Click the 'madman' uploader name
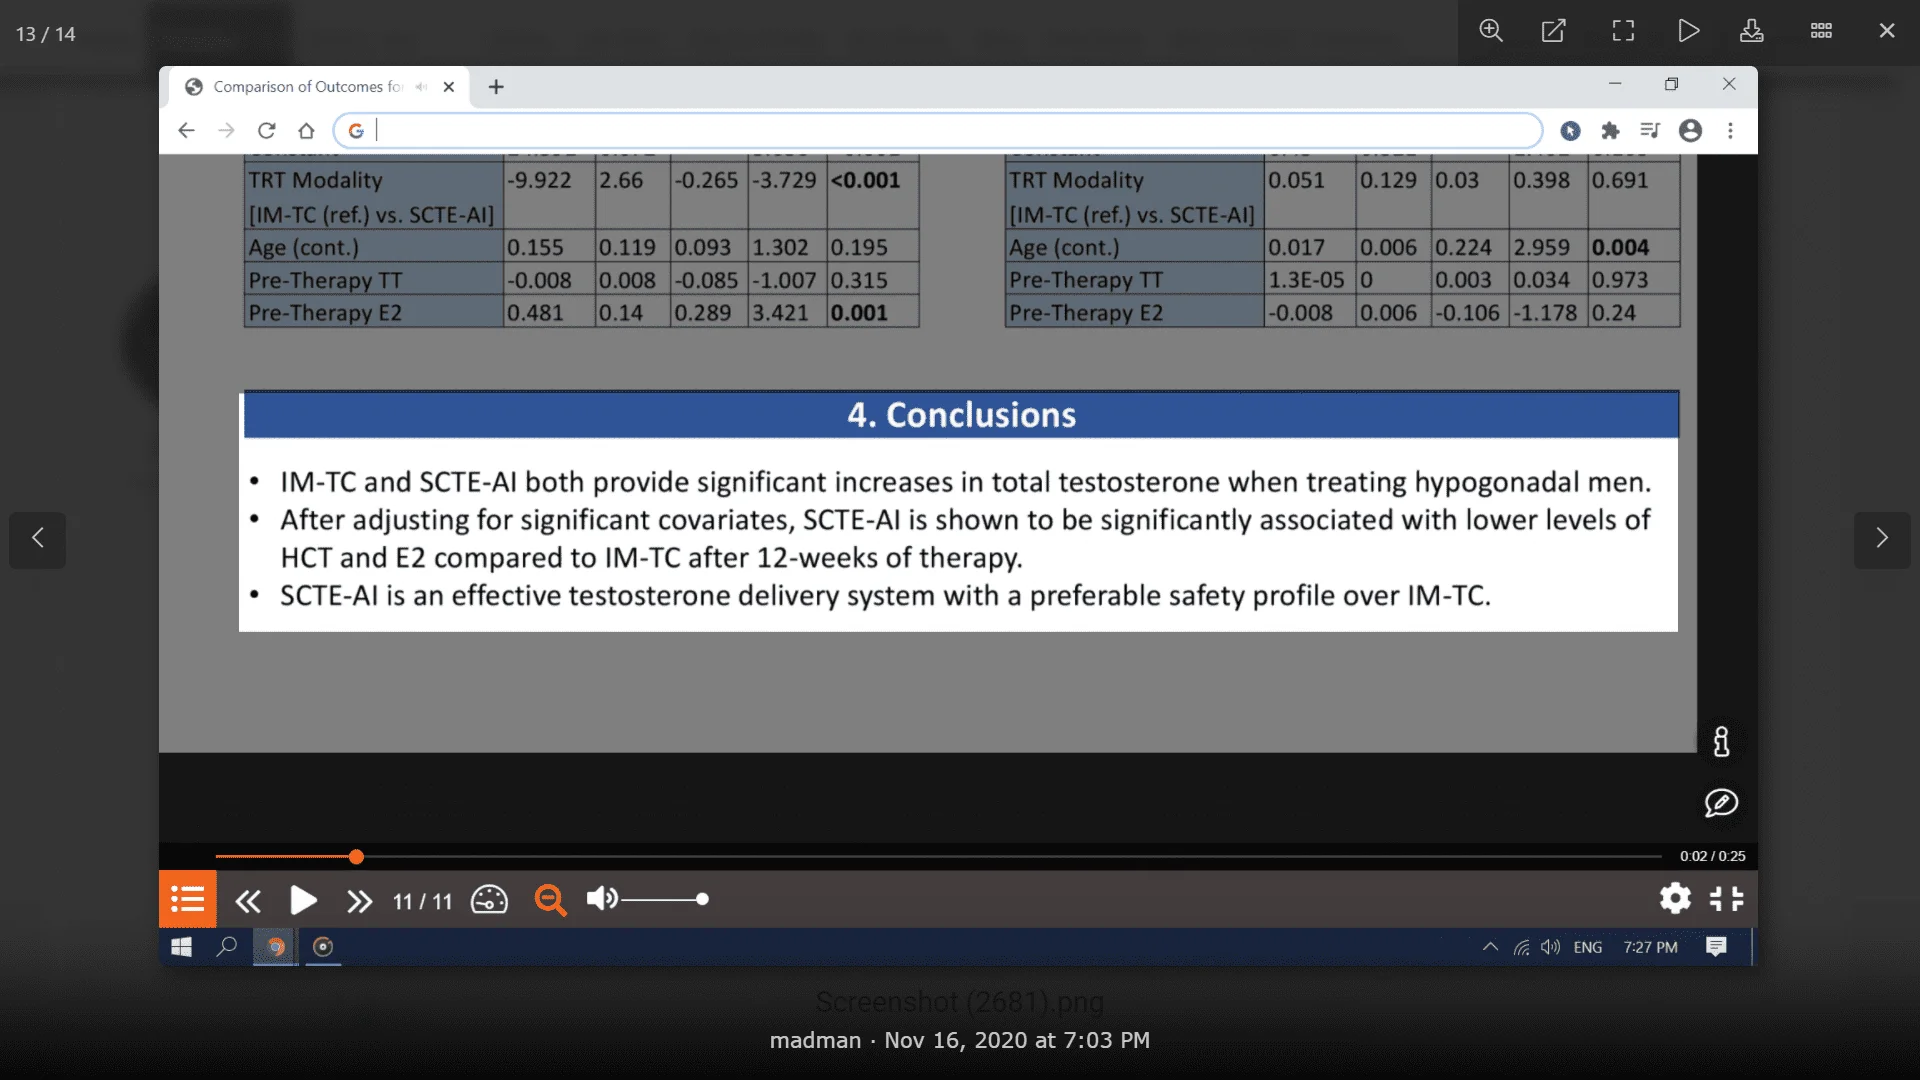The image size is (1920, 1080). pyautogui.click(x=815, y=1040)
